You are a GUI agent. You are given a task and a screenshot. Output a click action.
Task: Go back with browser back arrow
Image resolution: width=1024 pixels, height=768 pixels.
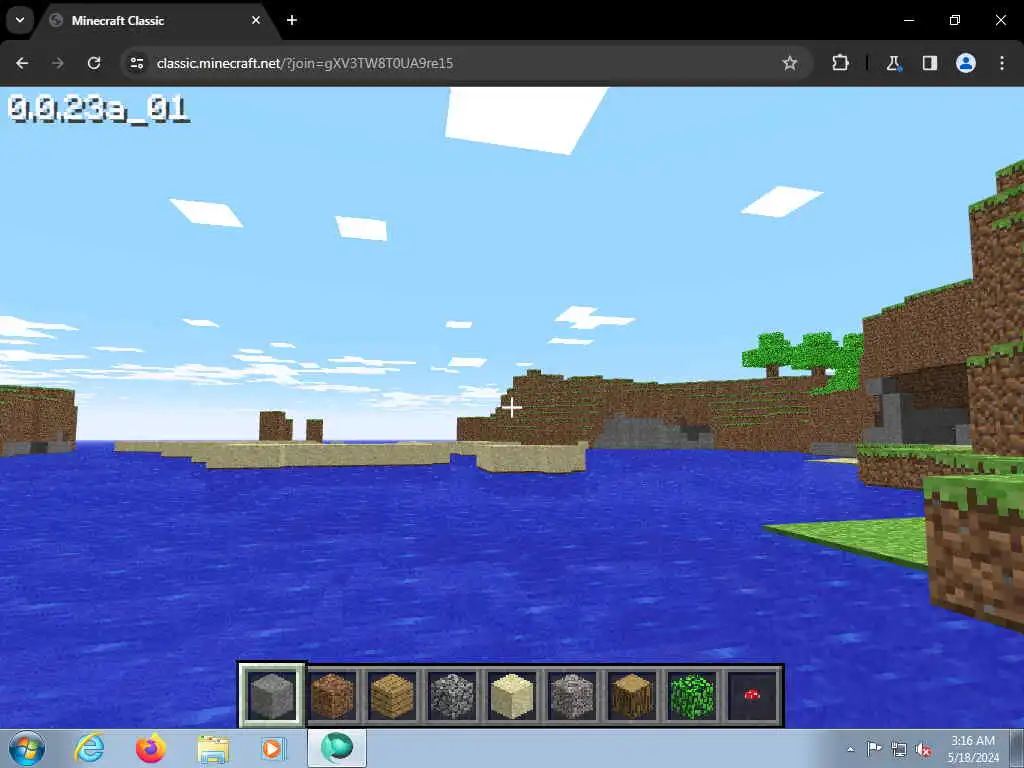[22, 63]
